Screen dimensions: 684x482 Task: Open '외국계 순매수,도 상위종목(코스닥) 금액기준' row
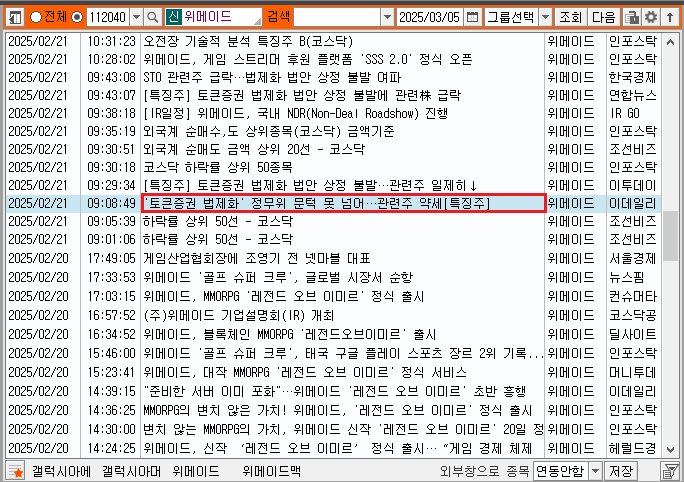click(x=269, y=131)
